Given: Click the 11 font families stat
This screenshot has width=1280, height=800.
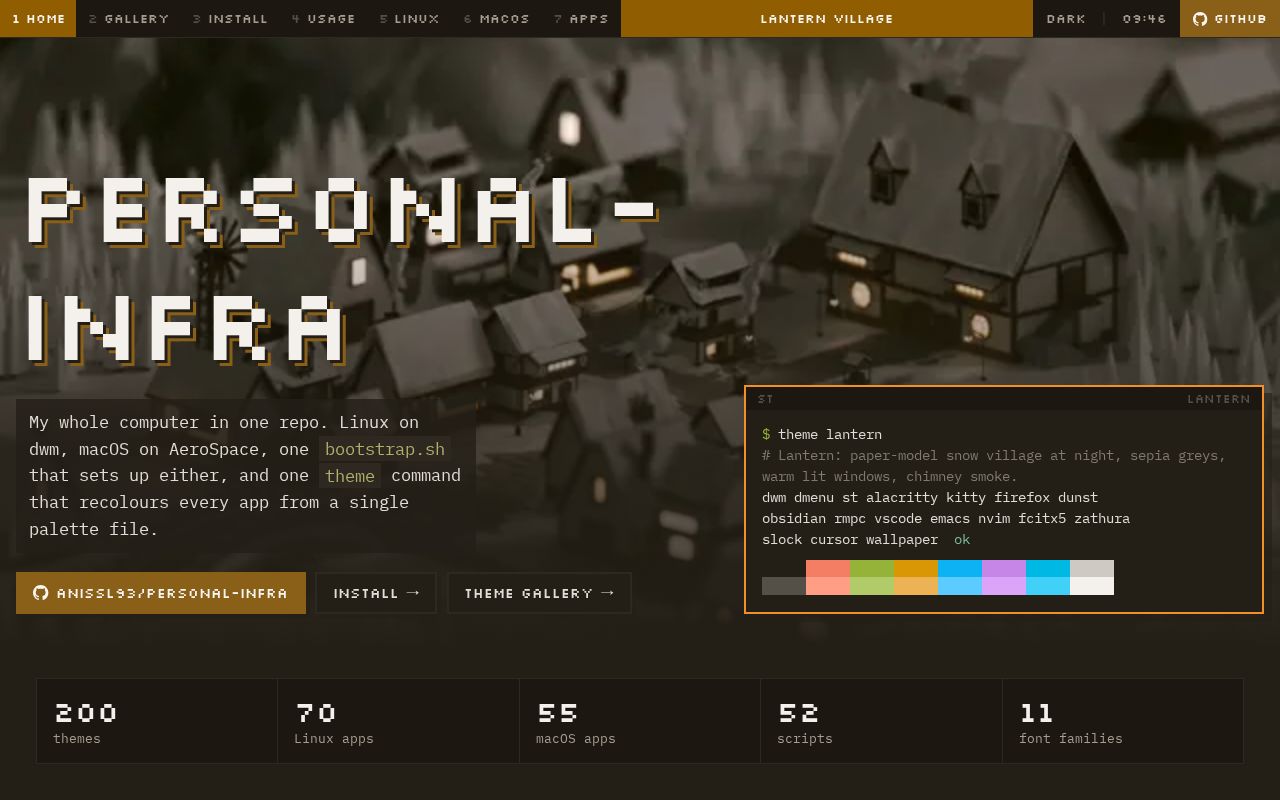Looking at the screenshot, I should (1123, 721).
